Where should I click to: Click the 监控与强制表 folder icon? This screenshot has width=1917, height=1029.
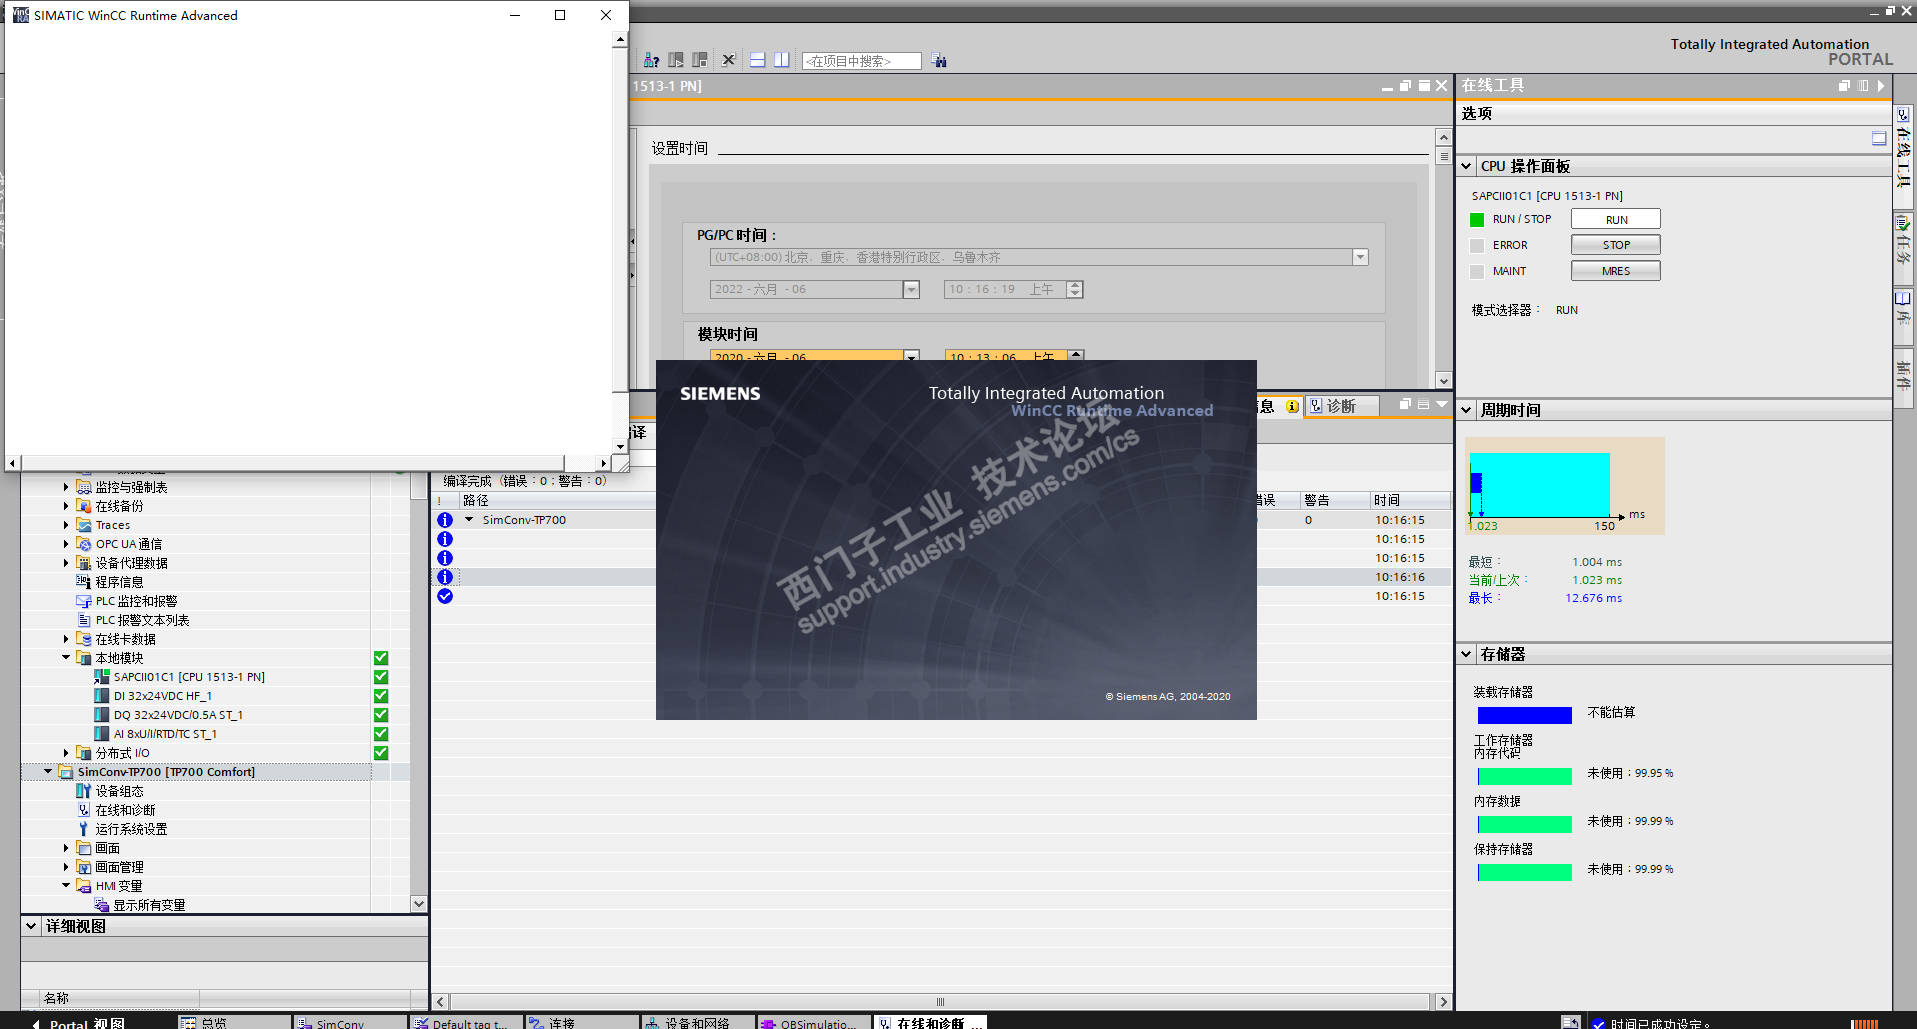point(84,487)
